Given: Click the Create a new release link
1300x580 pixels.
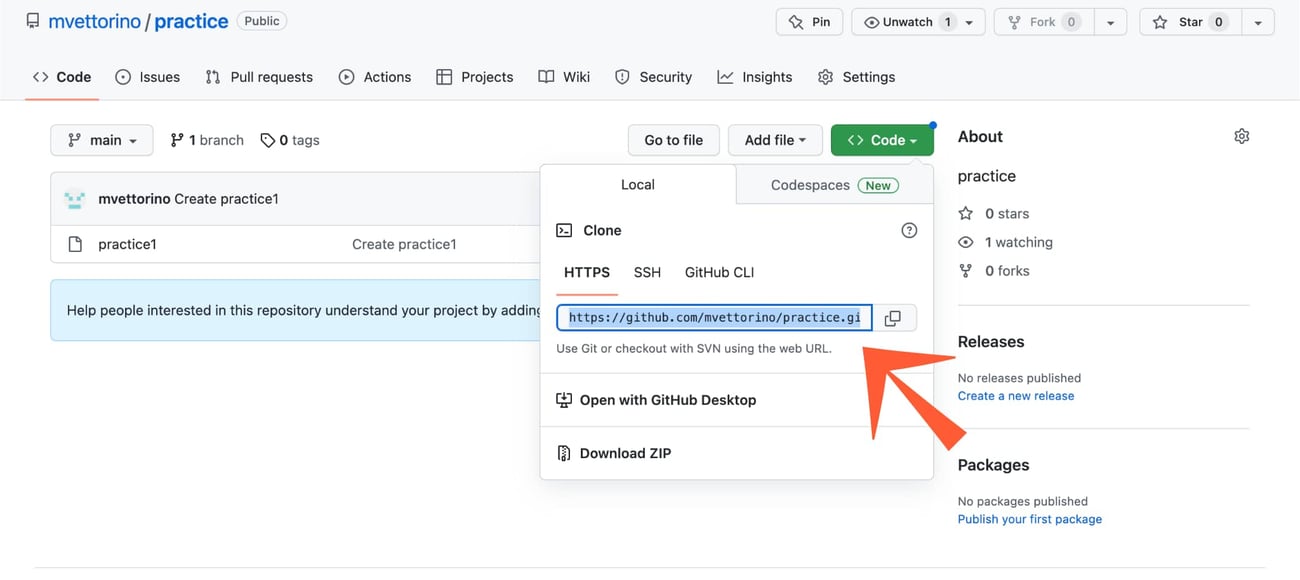Looking at the screenshot, I should click(1015, 396).
